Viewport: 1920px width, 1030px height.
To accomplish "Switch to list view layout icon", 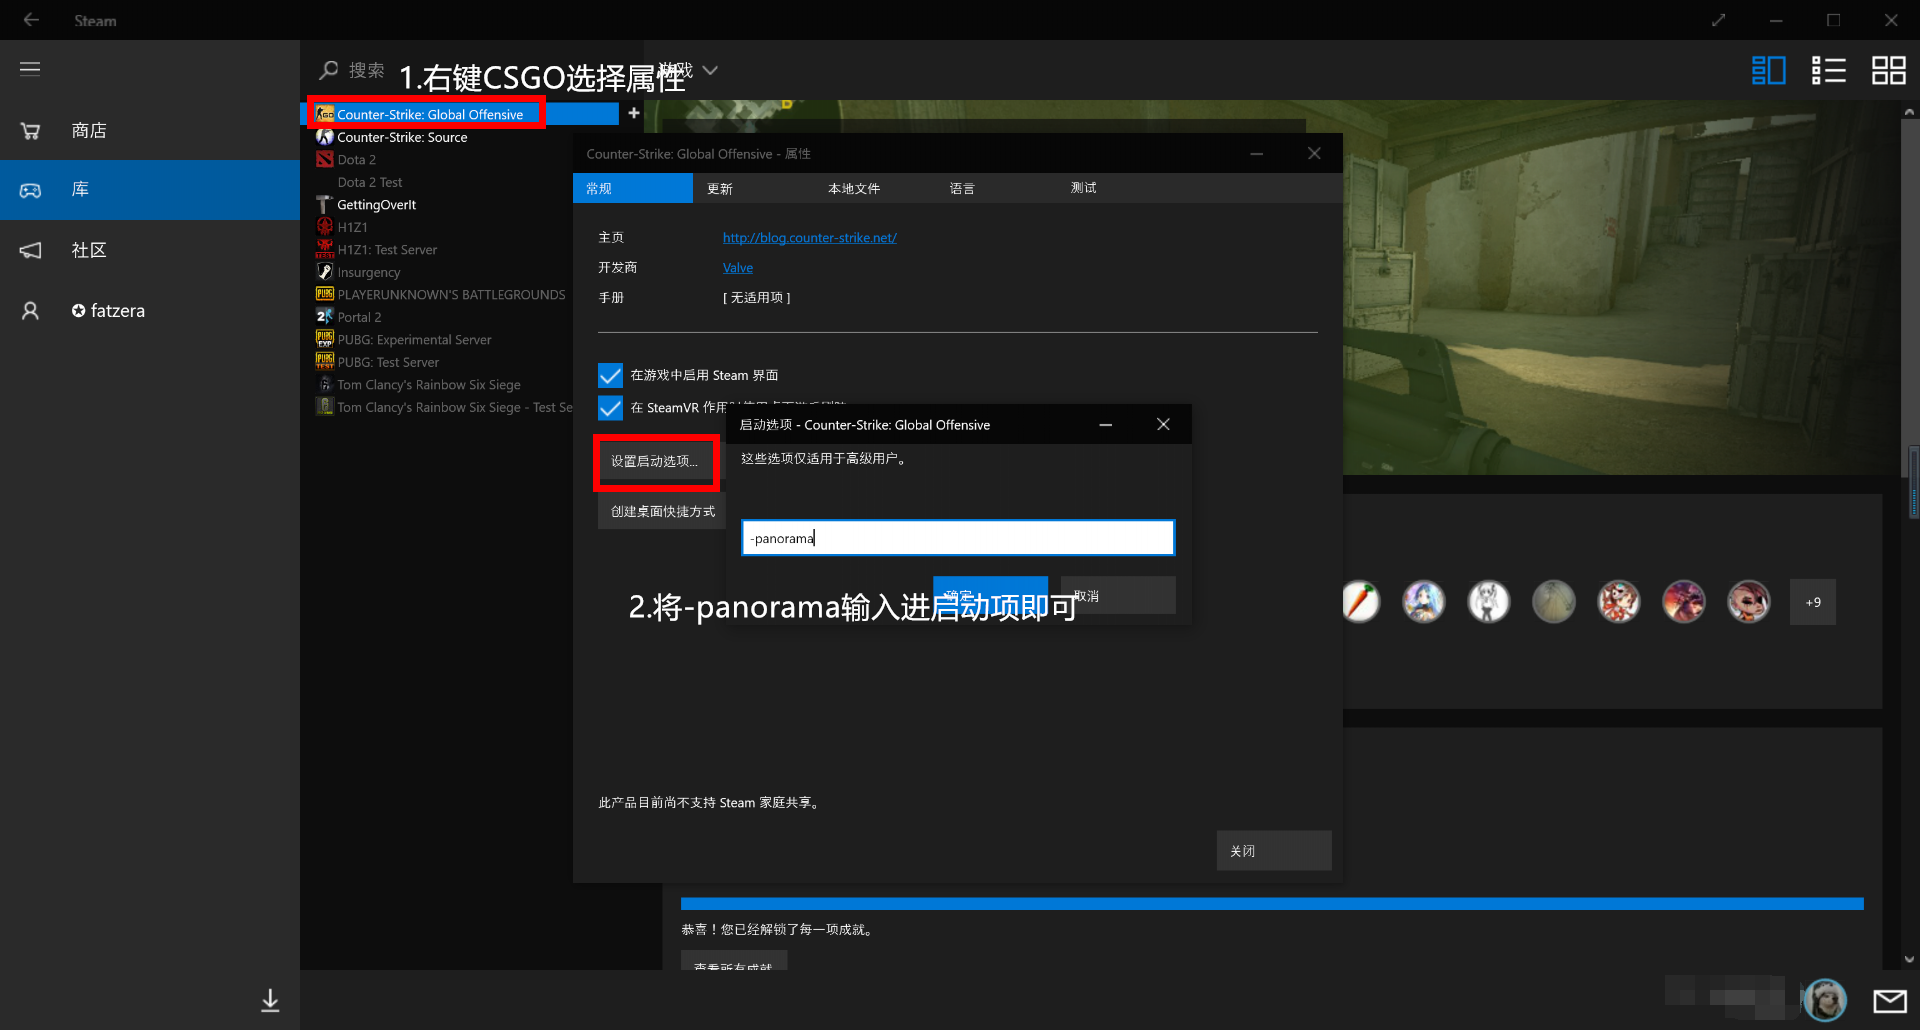I will (1828, 70).
